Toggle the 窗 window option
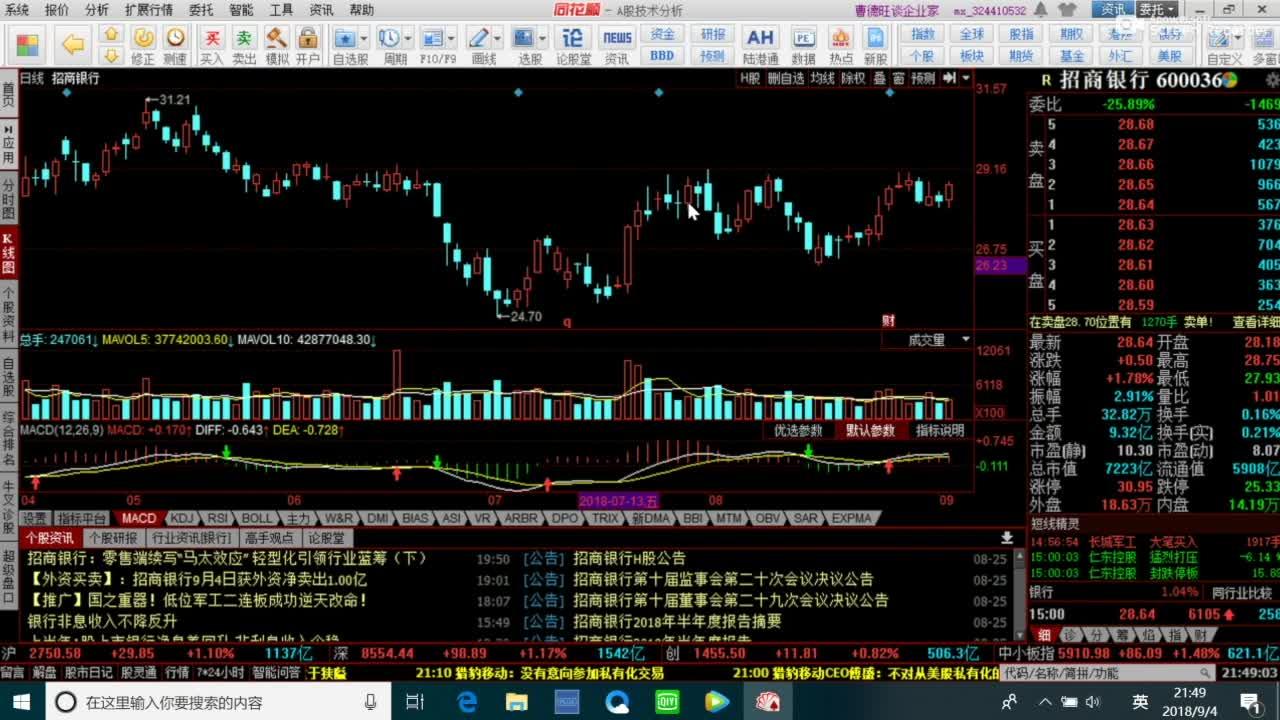The width and height of the screenshot is (1280, 720). pos(899,78)
